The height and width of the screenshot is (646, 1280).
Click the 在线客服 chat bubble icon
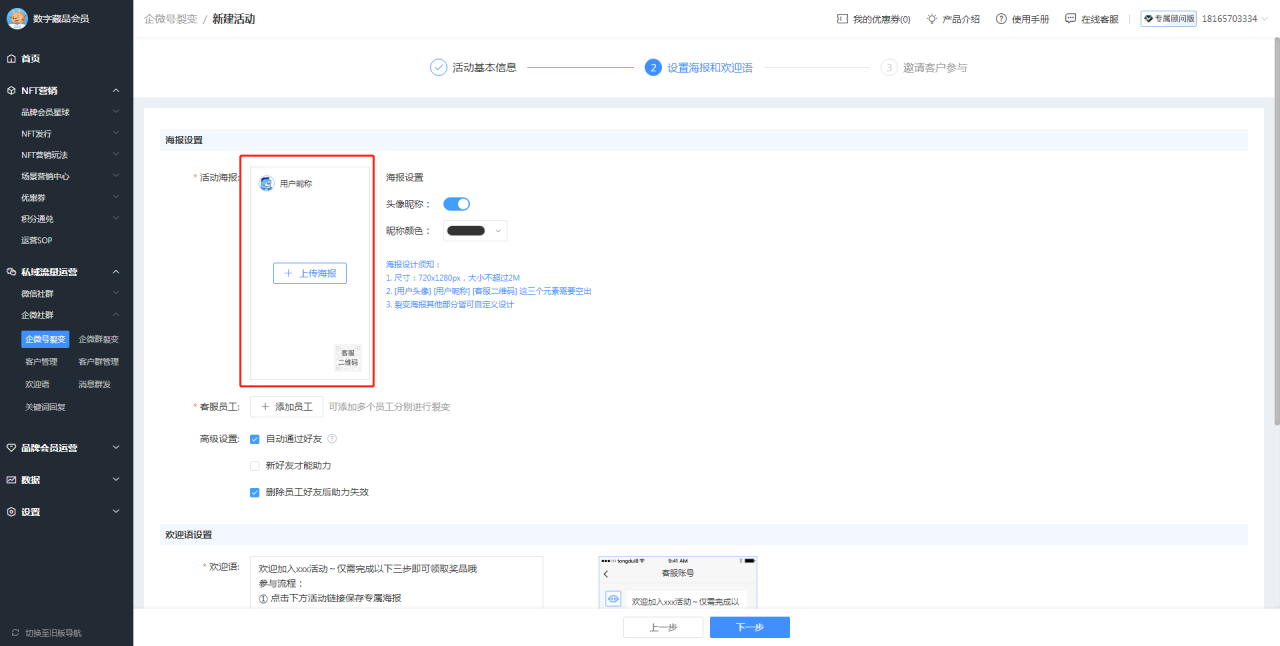1069,17
